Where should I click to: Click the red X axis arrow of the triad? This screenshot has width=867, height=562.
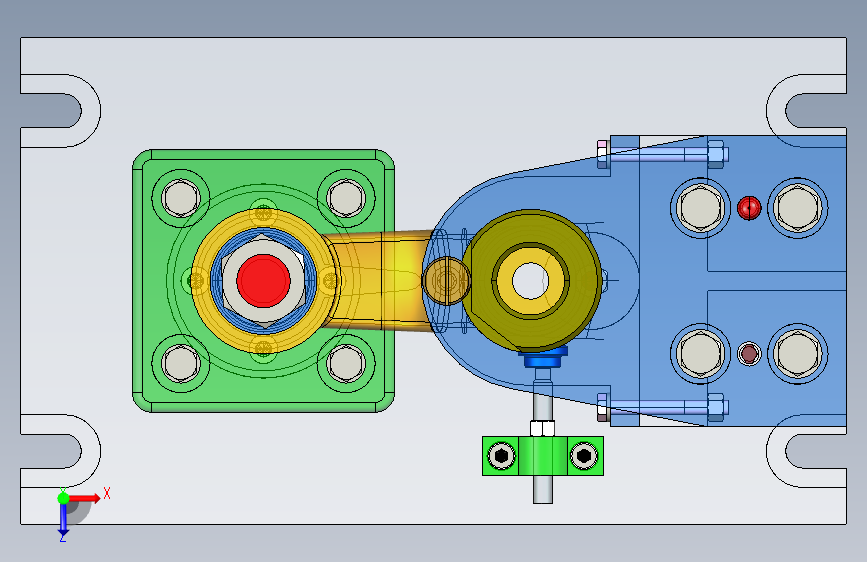86,498
